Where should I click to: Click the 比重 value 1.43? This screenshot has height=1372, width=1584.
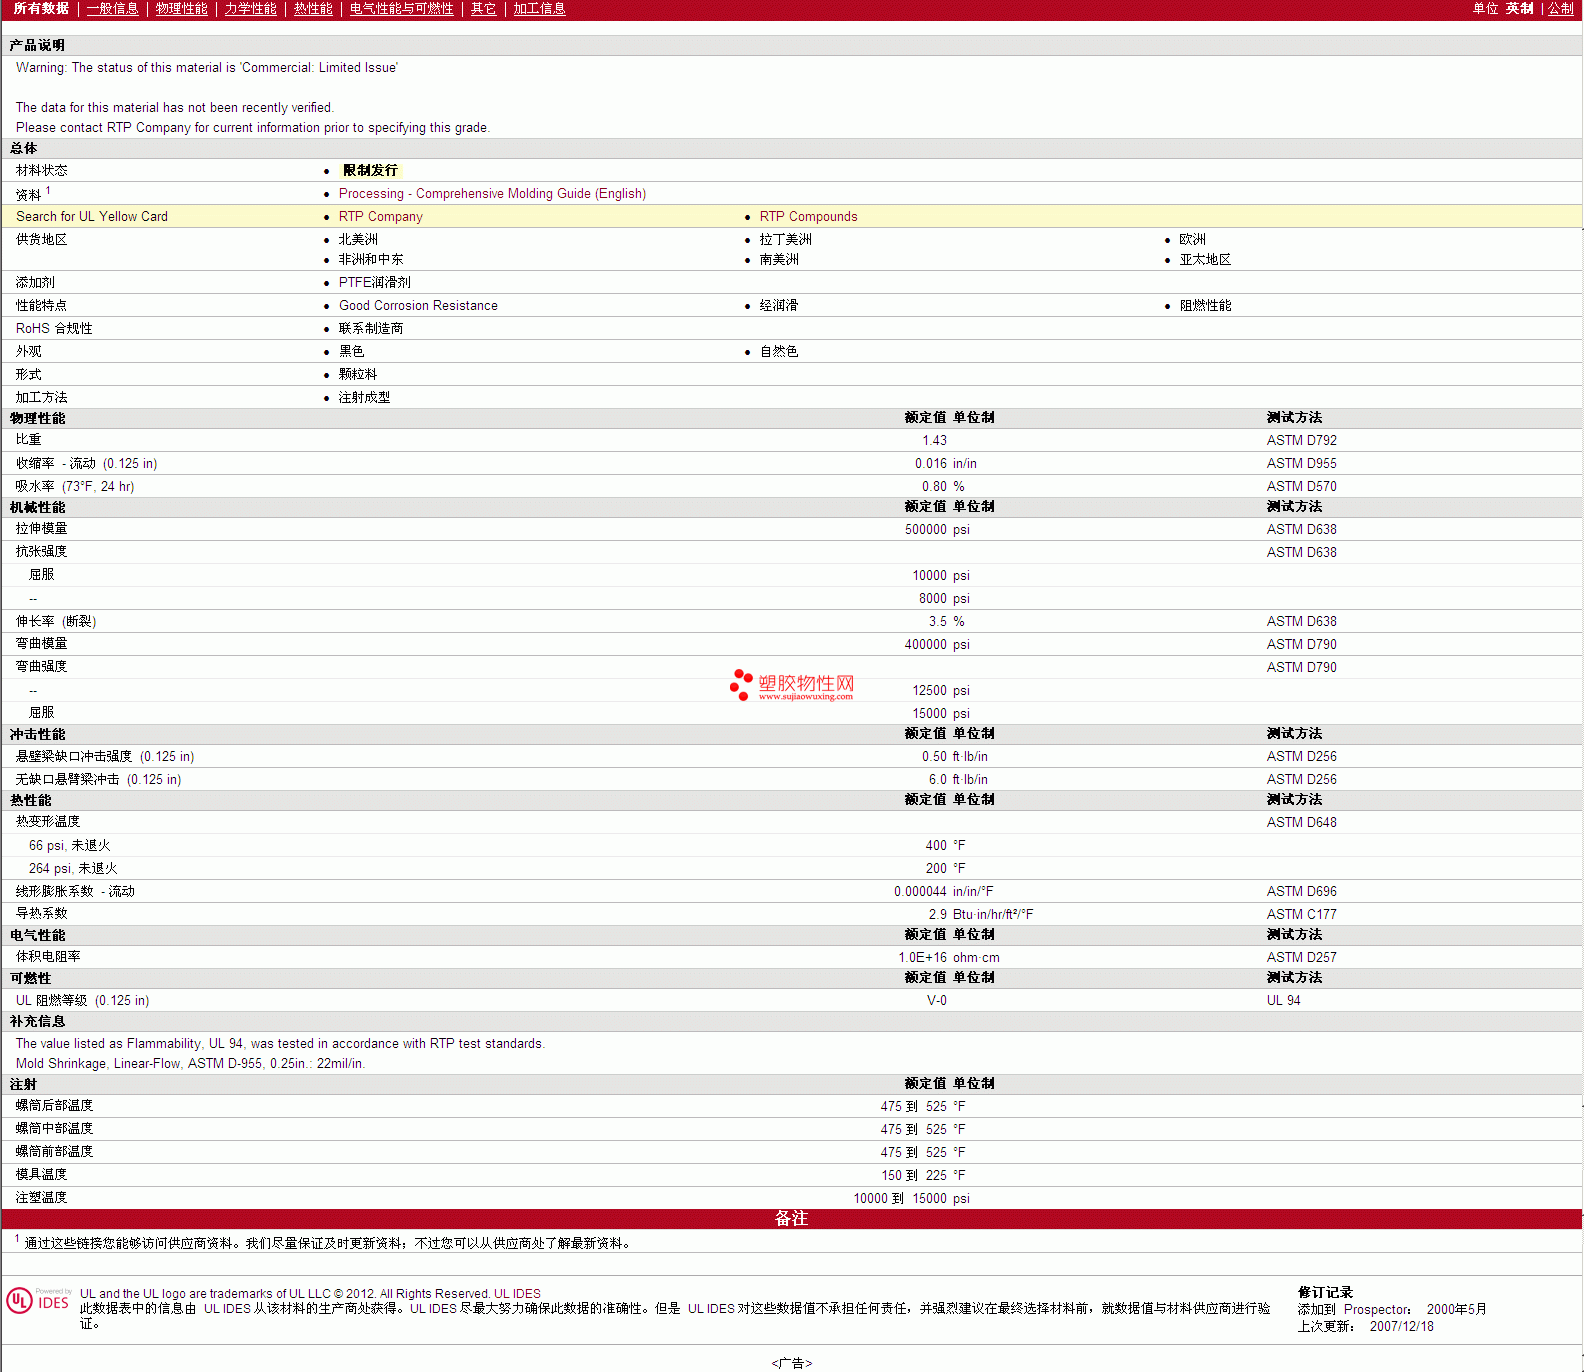click(934, 441)
